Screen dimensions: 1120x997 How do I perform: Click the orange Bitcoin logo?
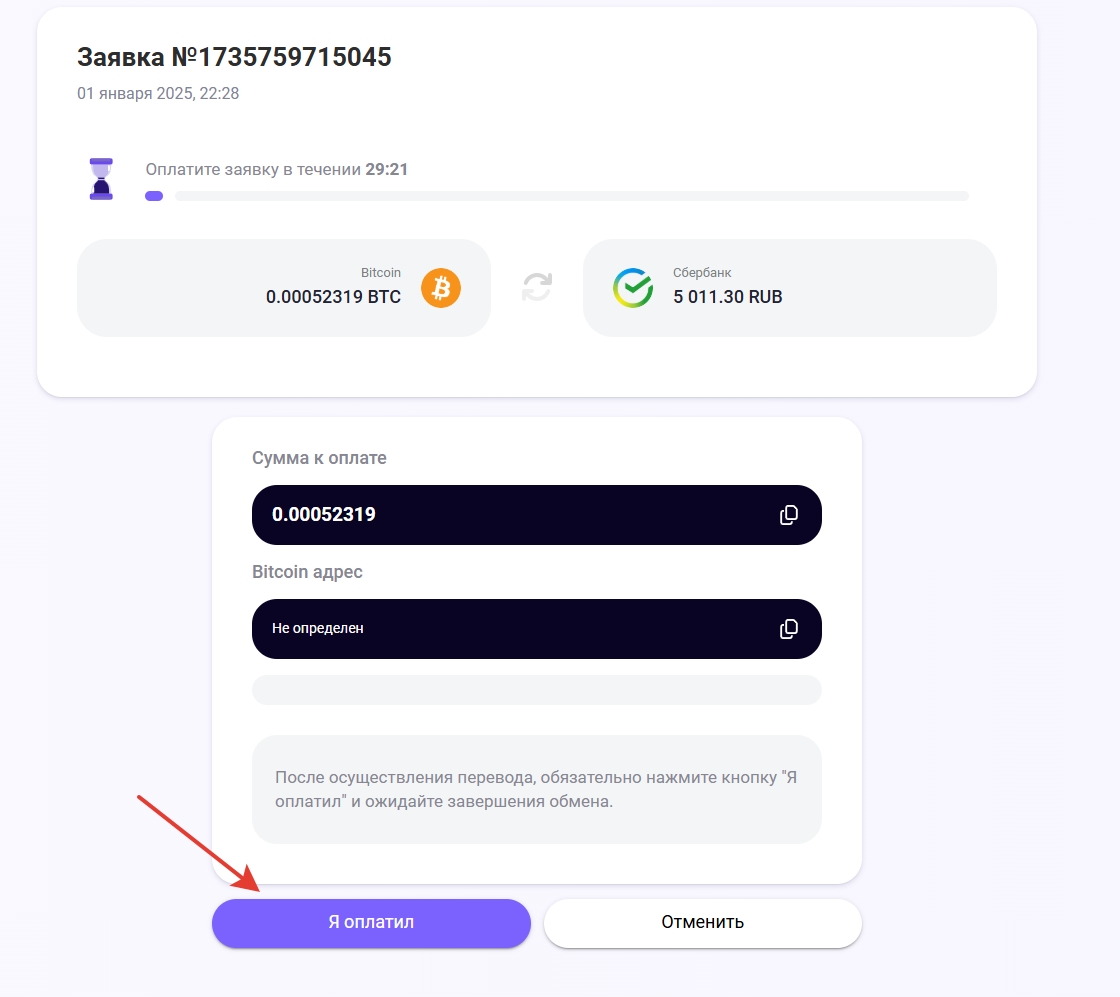pos(441,288)
